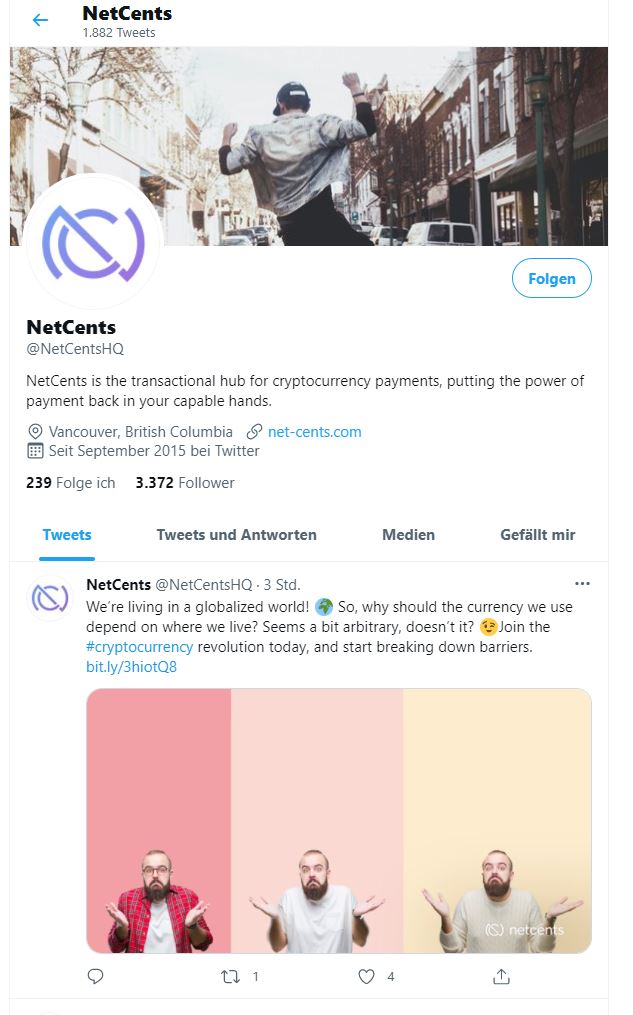The image size is (633, 1015).
Task: Open the reply icon on the tweet
Action: (94, 977)
